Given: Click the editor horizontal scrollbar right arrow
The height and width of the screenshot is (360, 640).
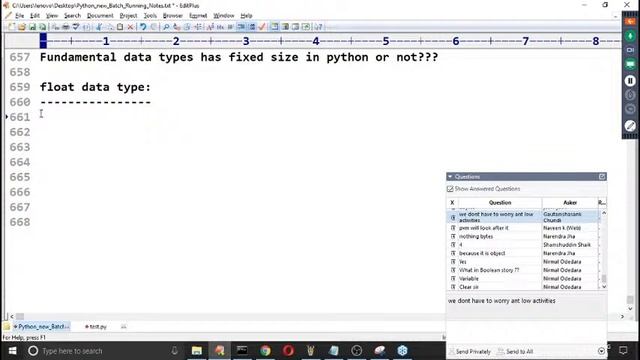Looking at the screenshot, I should coord(622,316).
